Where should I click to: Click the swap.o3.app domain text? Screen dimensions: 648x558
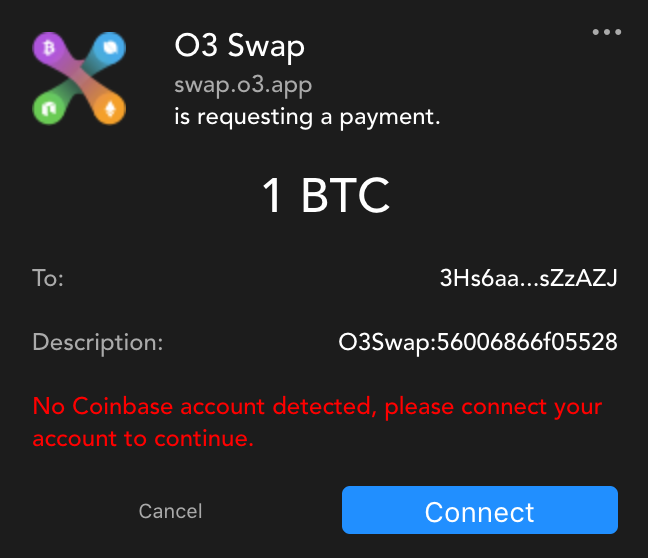point(243,86)
